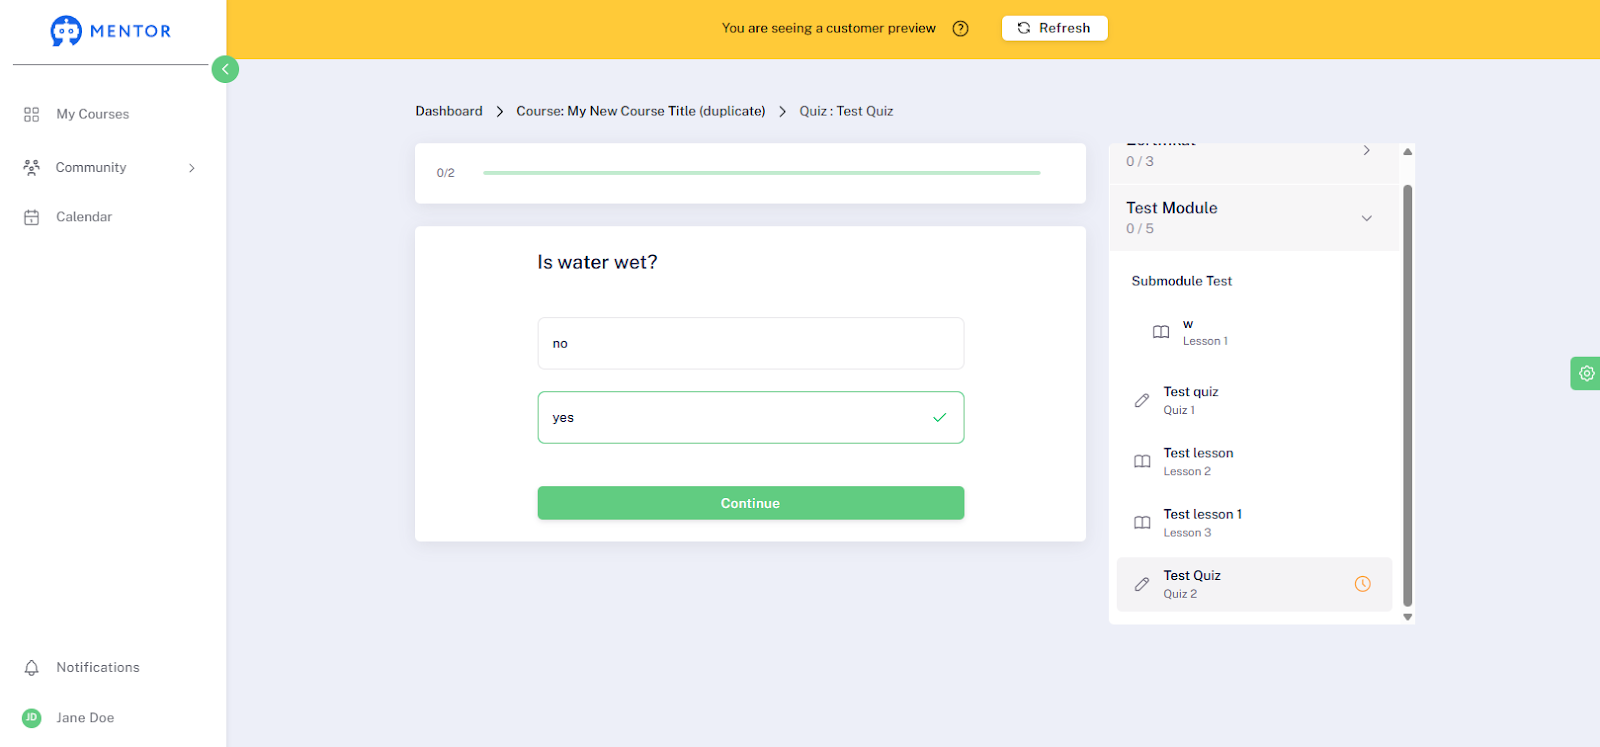The width and height of the screenshot is (1600, 747).
Task: Click the green Continue button
Action: click(x=751, y=503)
